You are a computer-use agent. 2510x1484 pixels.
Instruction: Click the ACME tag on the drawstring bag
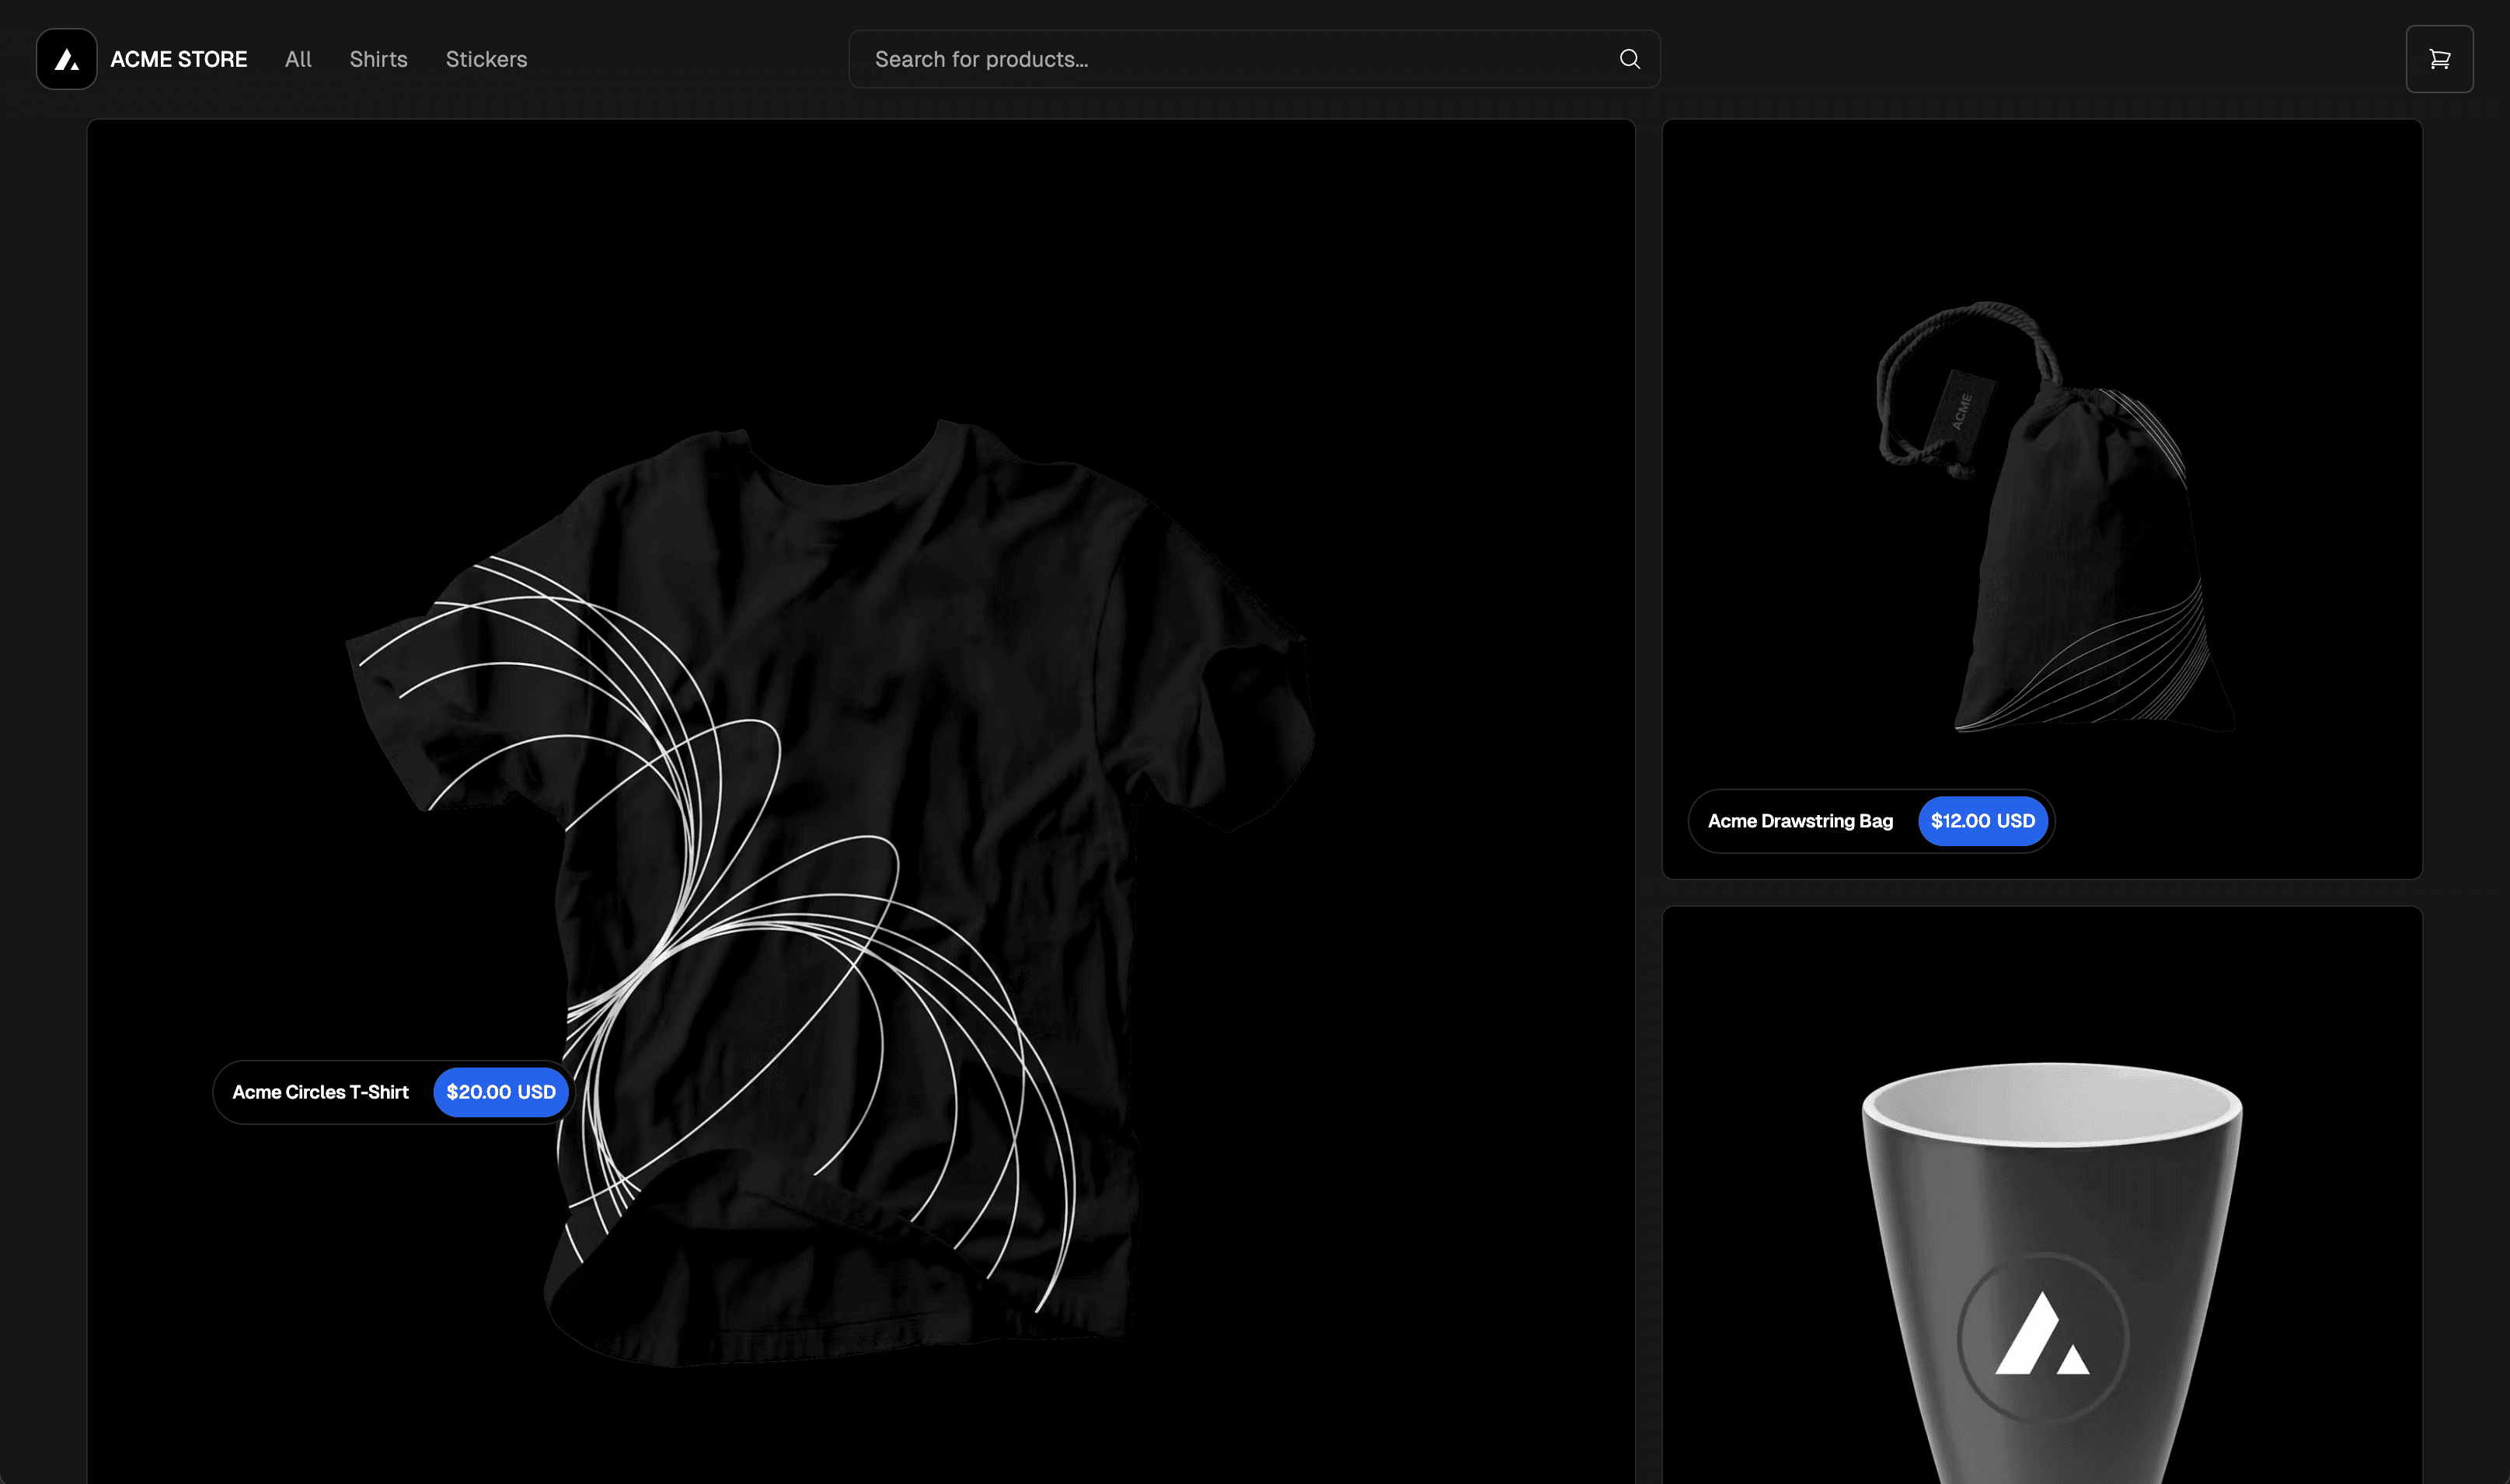1961,411
